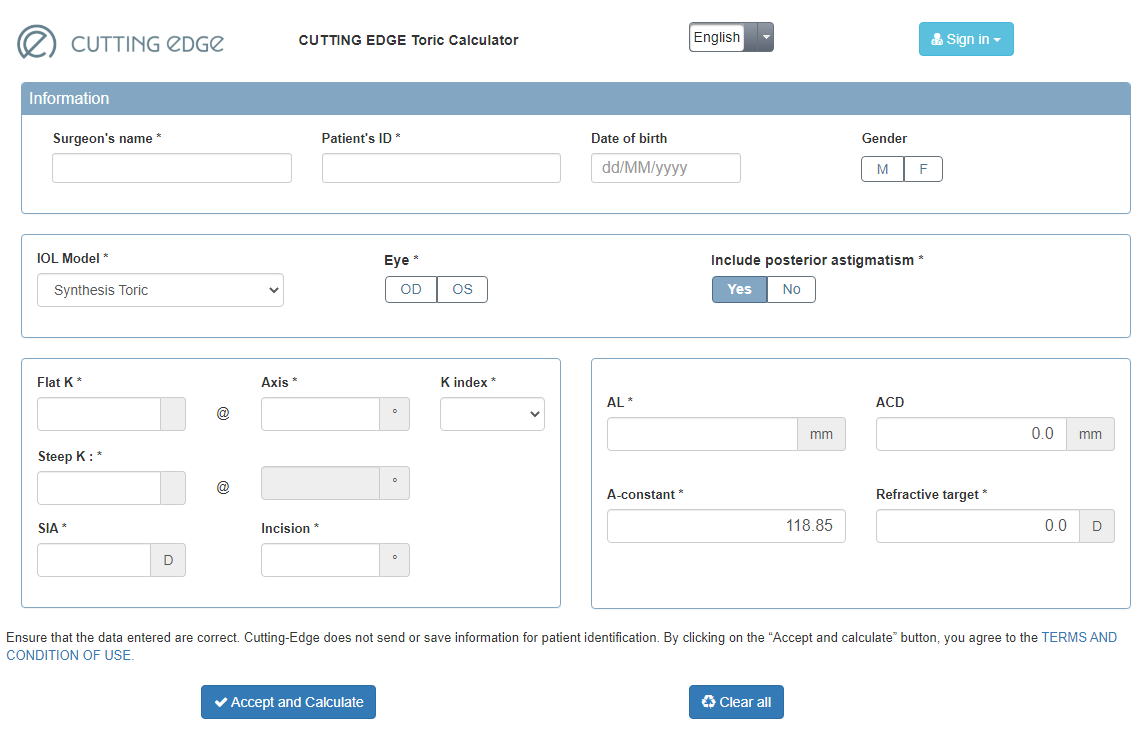Click the D unit addon beside SIA
Image resolution: width=1148 pixels, height=748 pixels.
(x=168, y=560)
